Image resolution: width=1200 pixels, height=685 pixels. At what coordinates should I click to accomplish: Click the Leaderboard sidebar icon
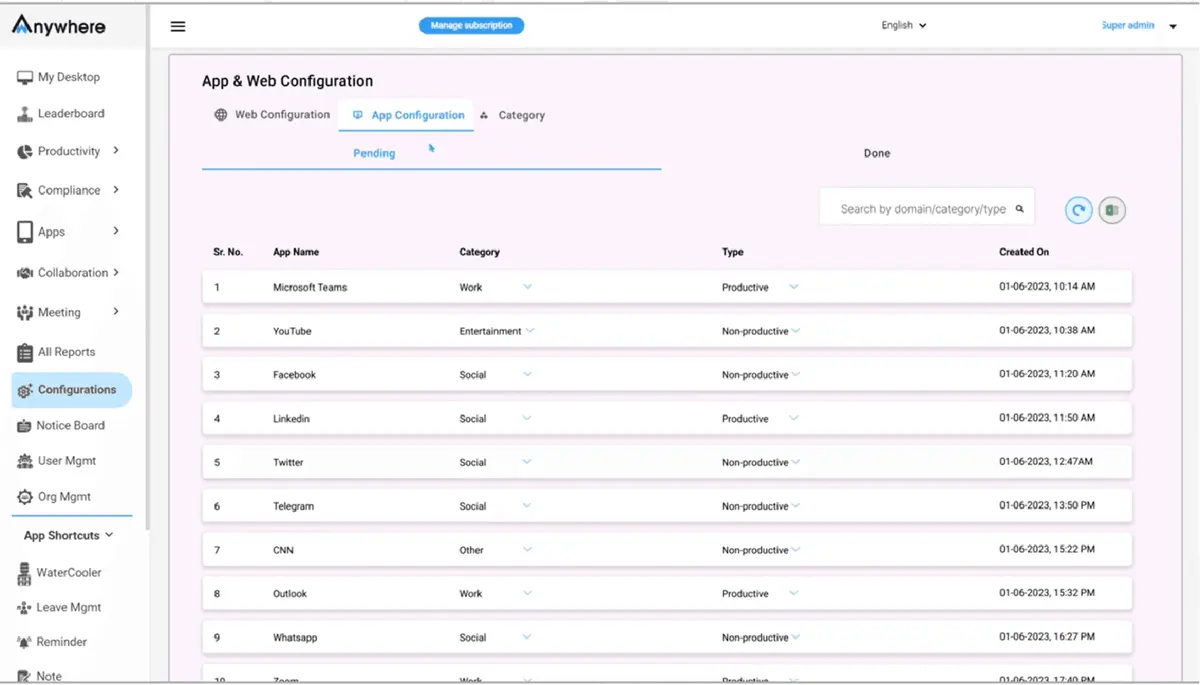tap(25, 114)
